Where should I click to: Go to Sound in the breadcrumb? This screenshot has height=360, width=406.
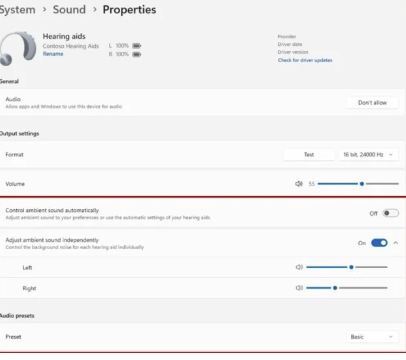[69, 9]
